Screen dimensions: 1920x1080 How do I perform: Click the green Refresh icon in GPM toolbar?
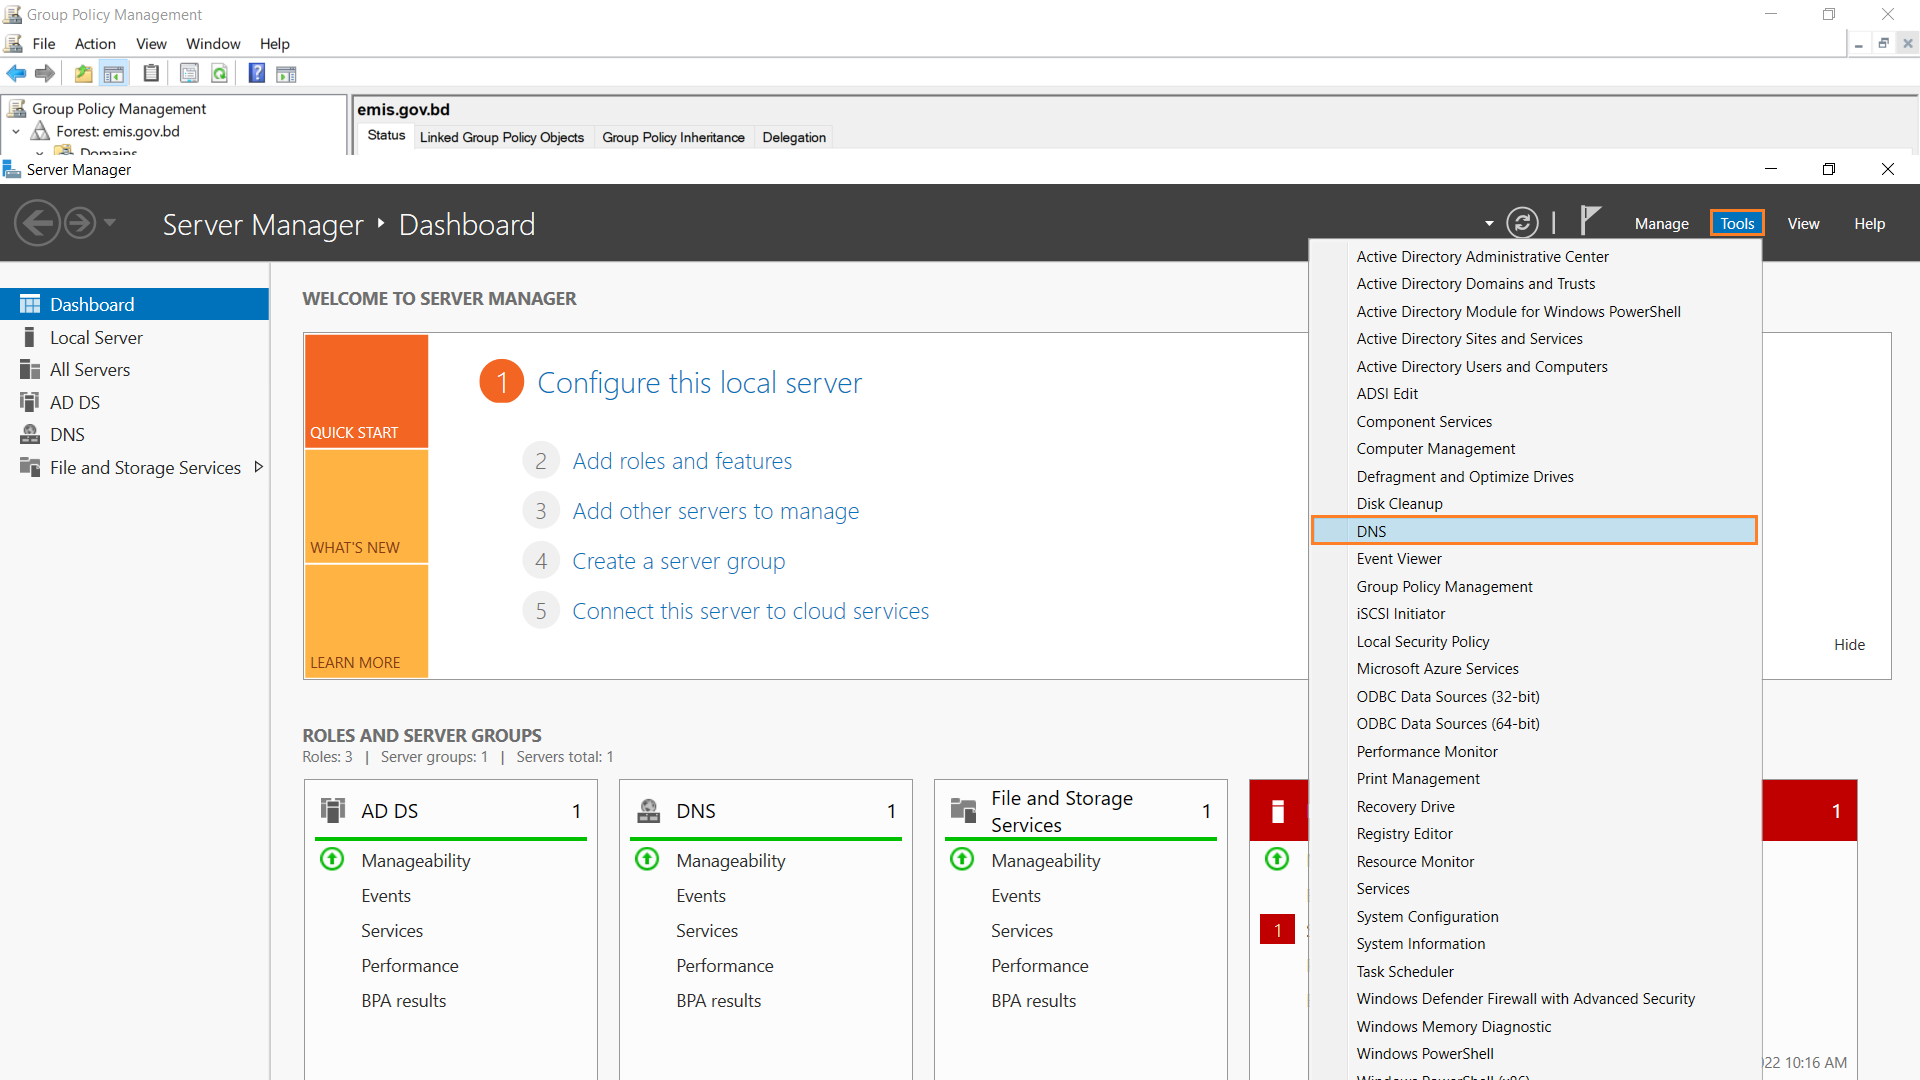(x=219, y=73)
